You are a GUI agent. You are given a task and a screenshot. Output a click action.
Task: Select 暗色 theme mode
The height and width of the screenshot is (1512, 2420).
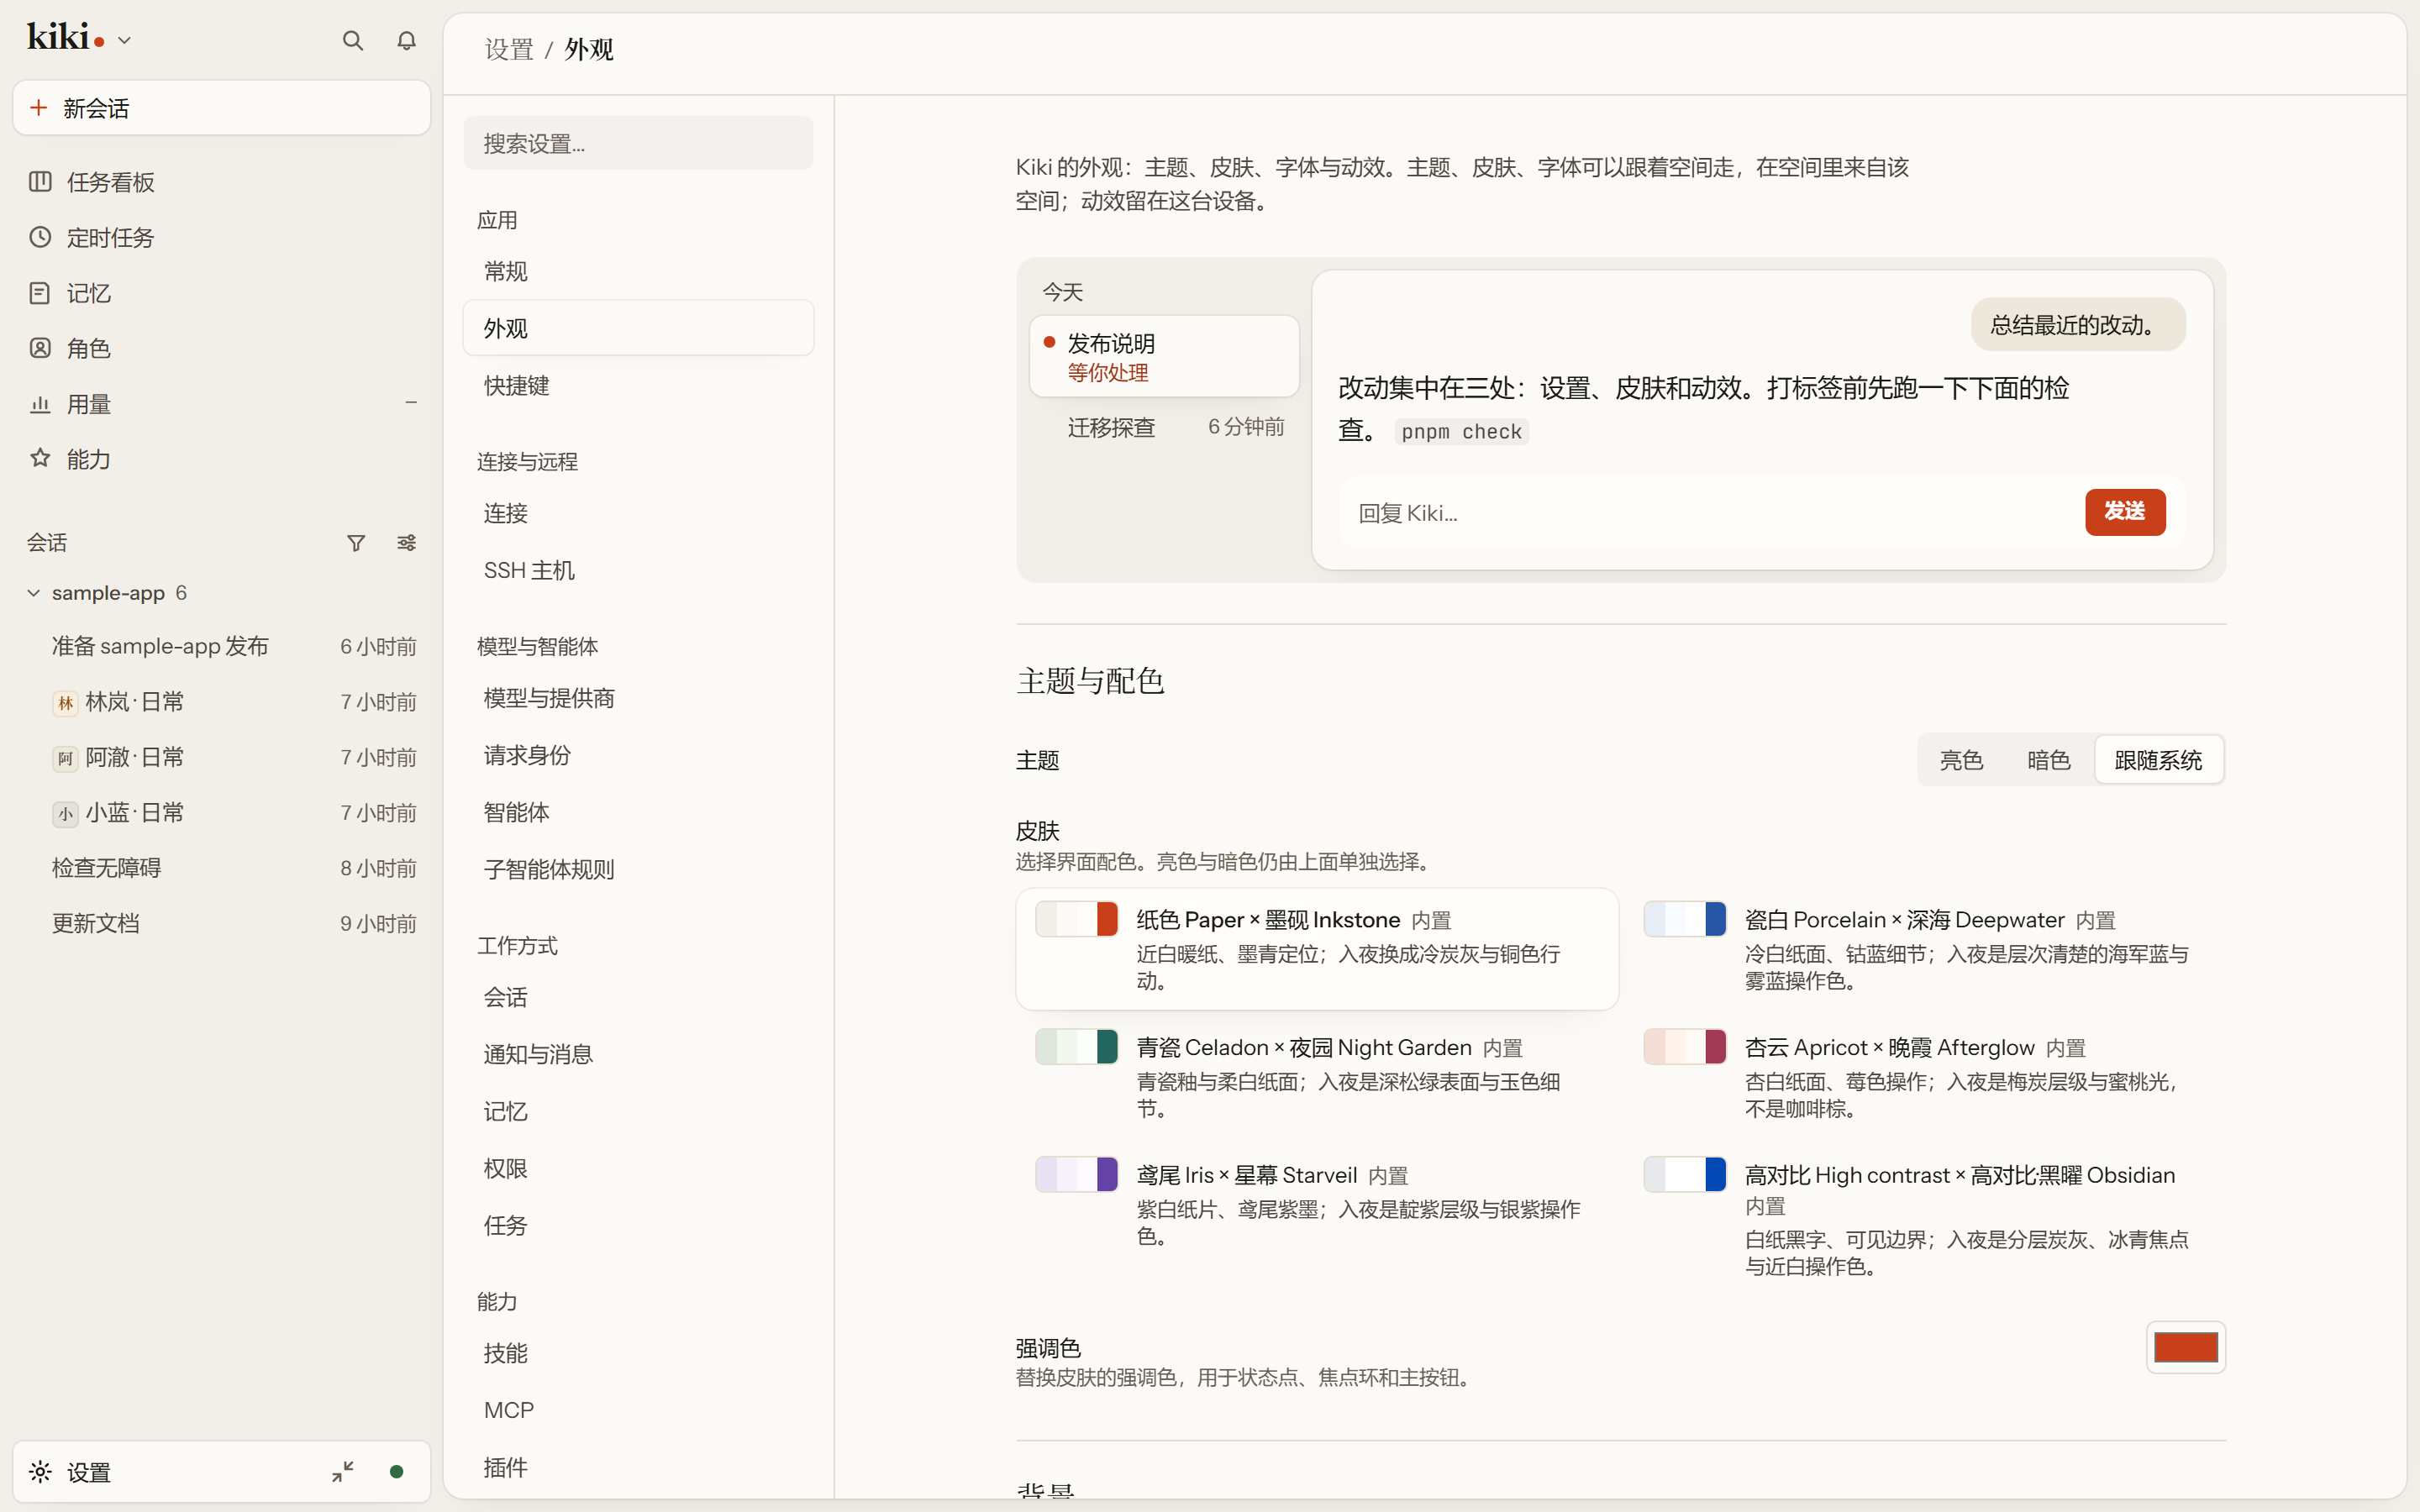[2048, 760]
